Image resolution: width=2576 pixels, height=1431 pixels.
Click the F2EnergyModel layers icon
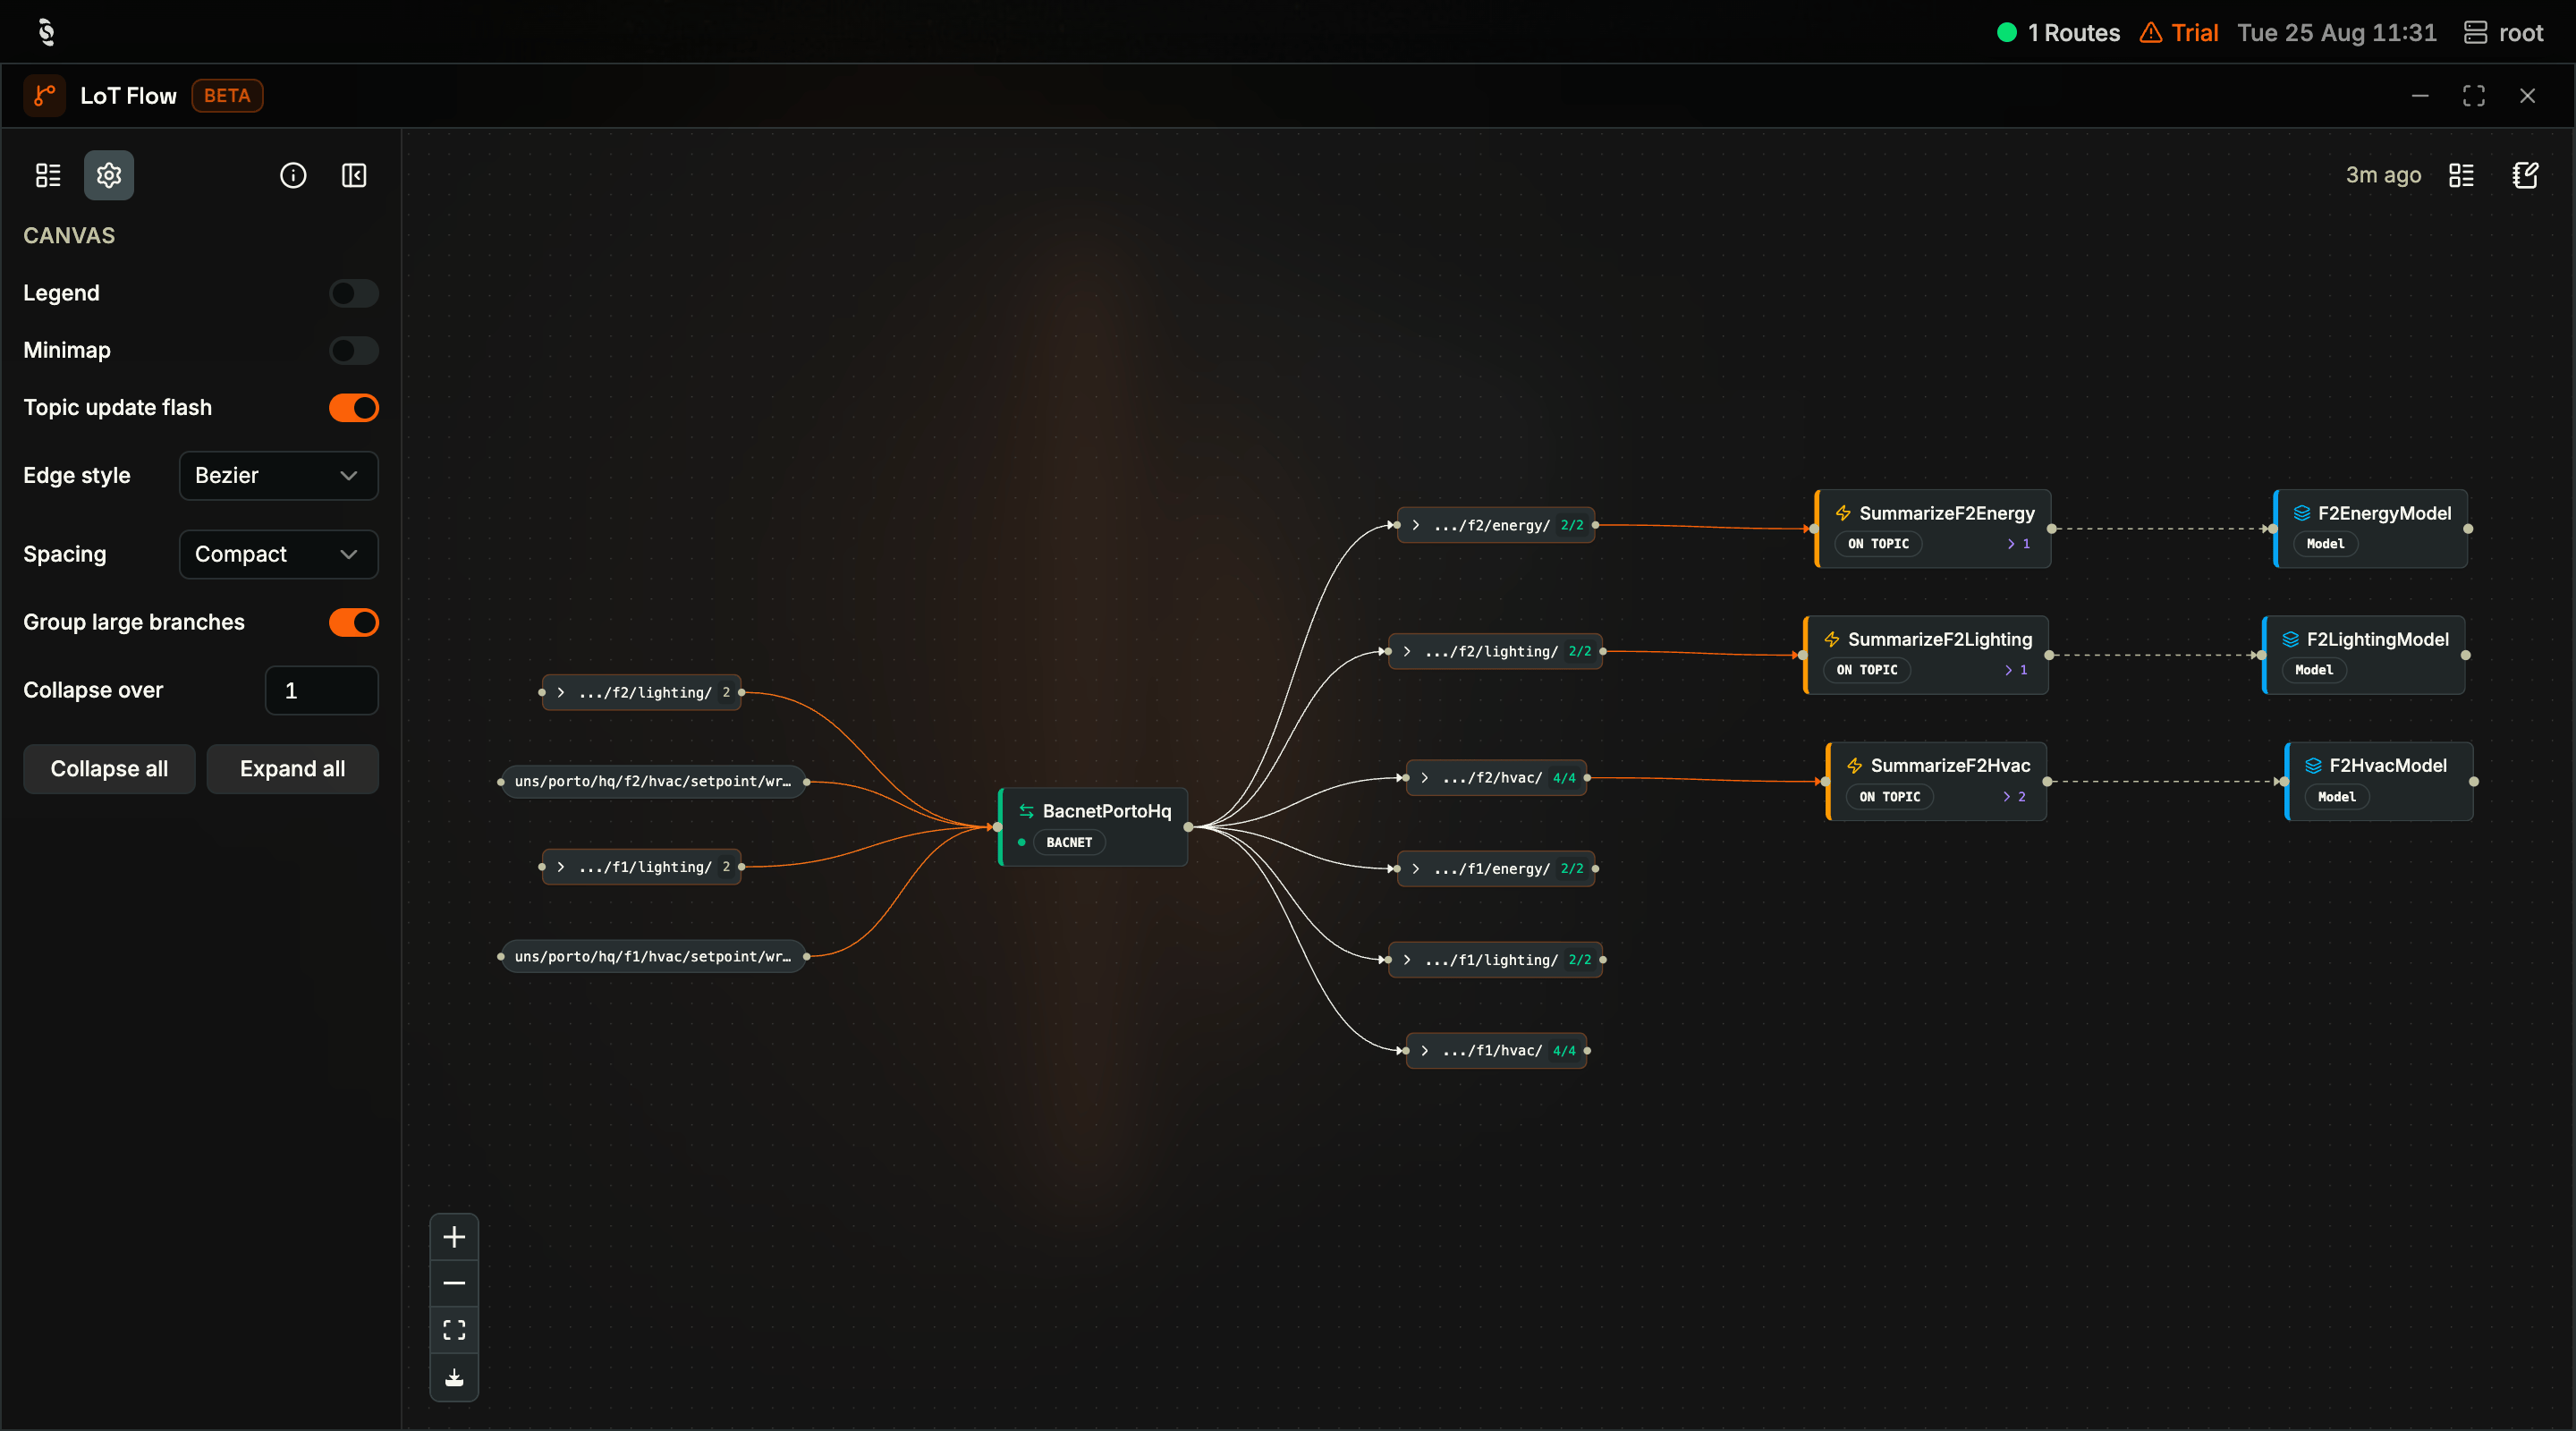pyautogui.click(x=2302, y=513)
